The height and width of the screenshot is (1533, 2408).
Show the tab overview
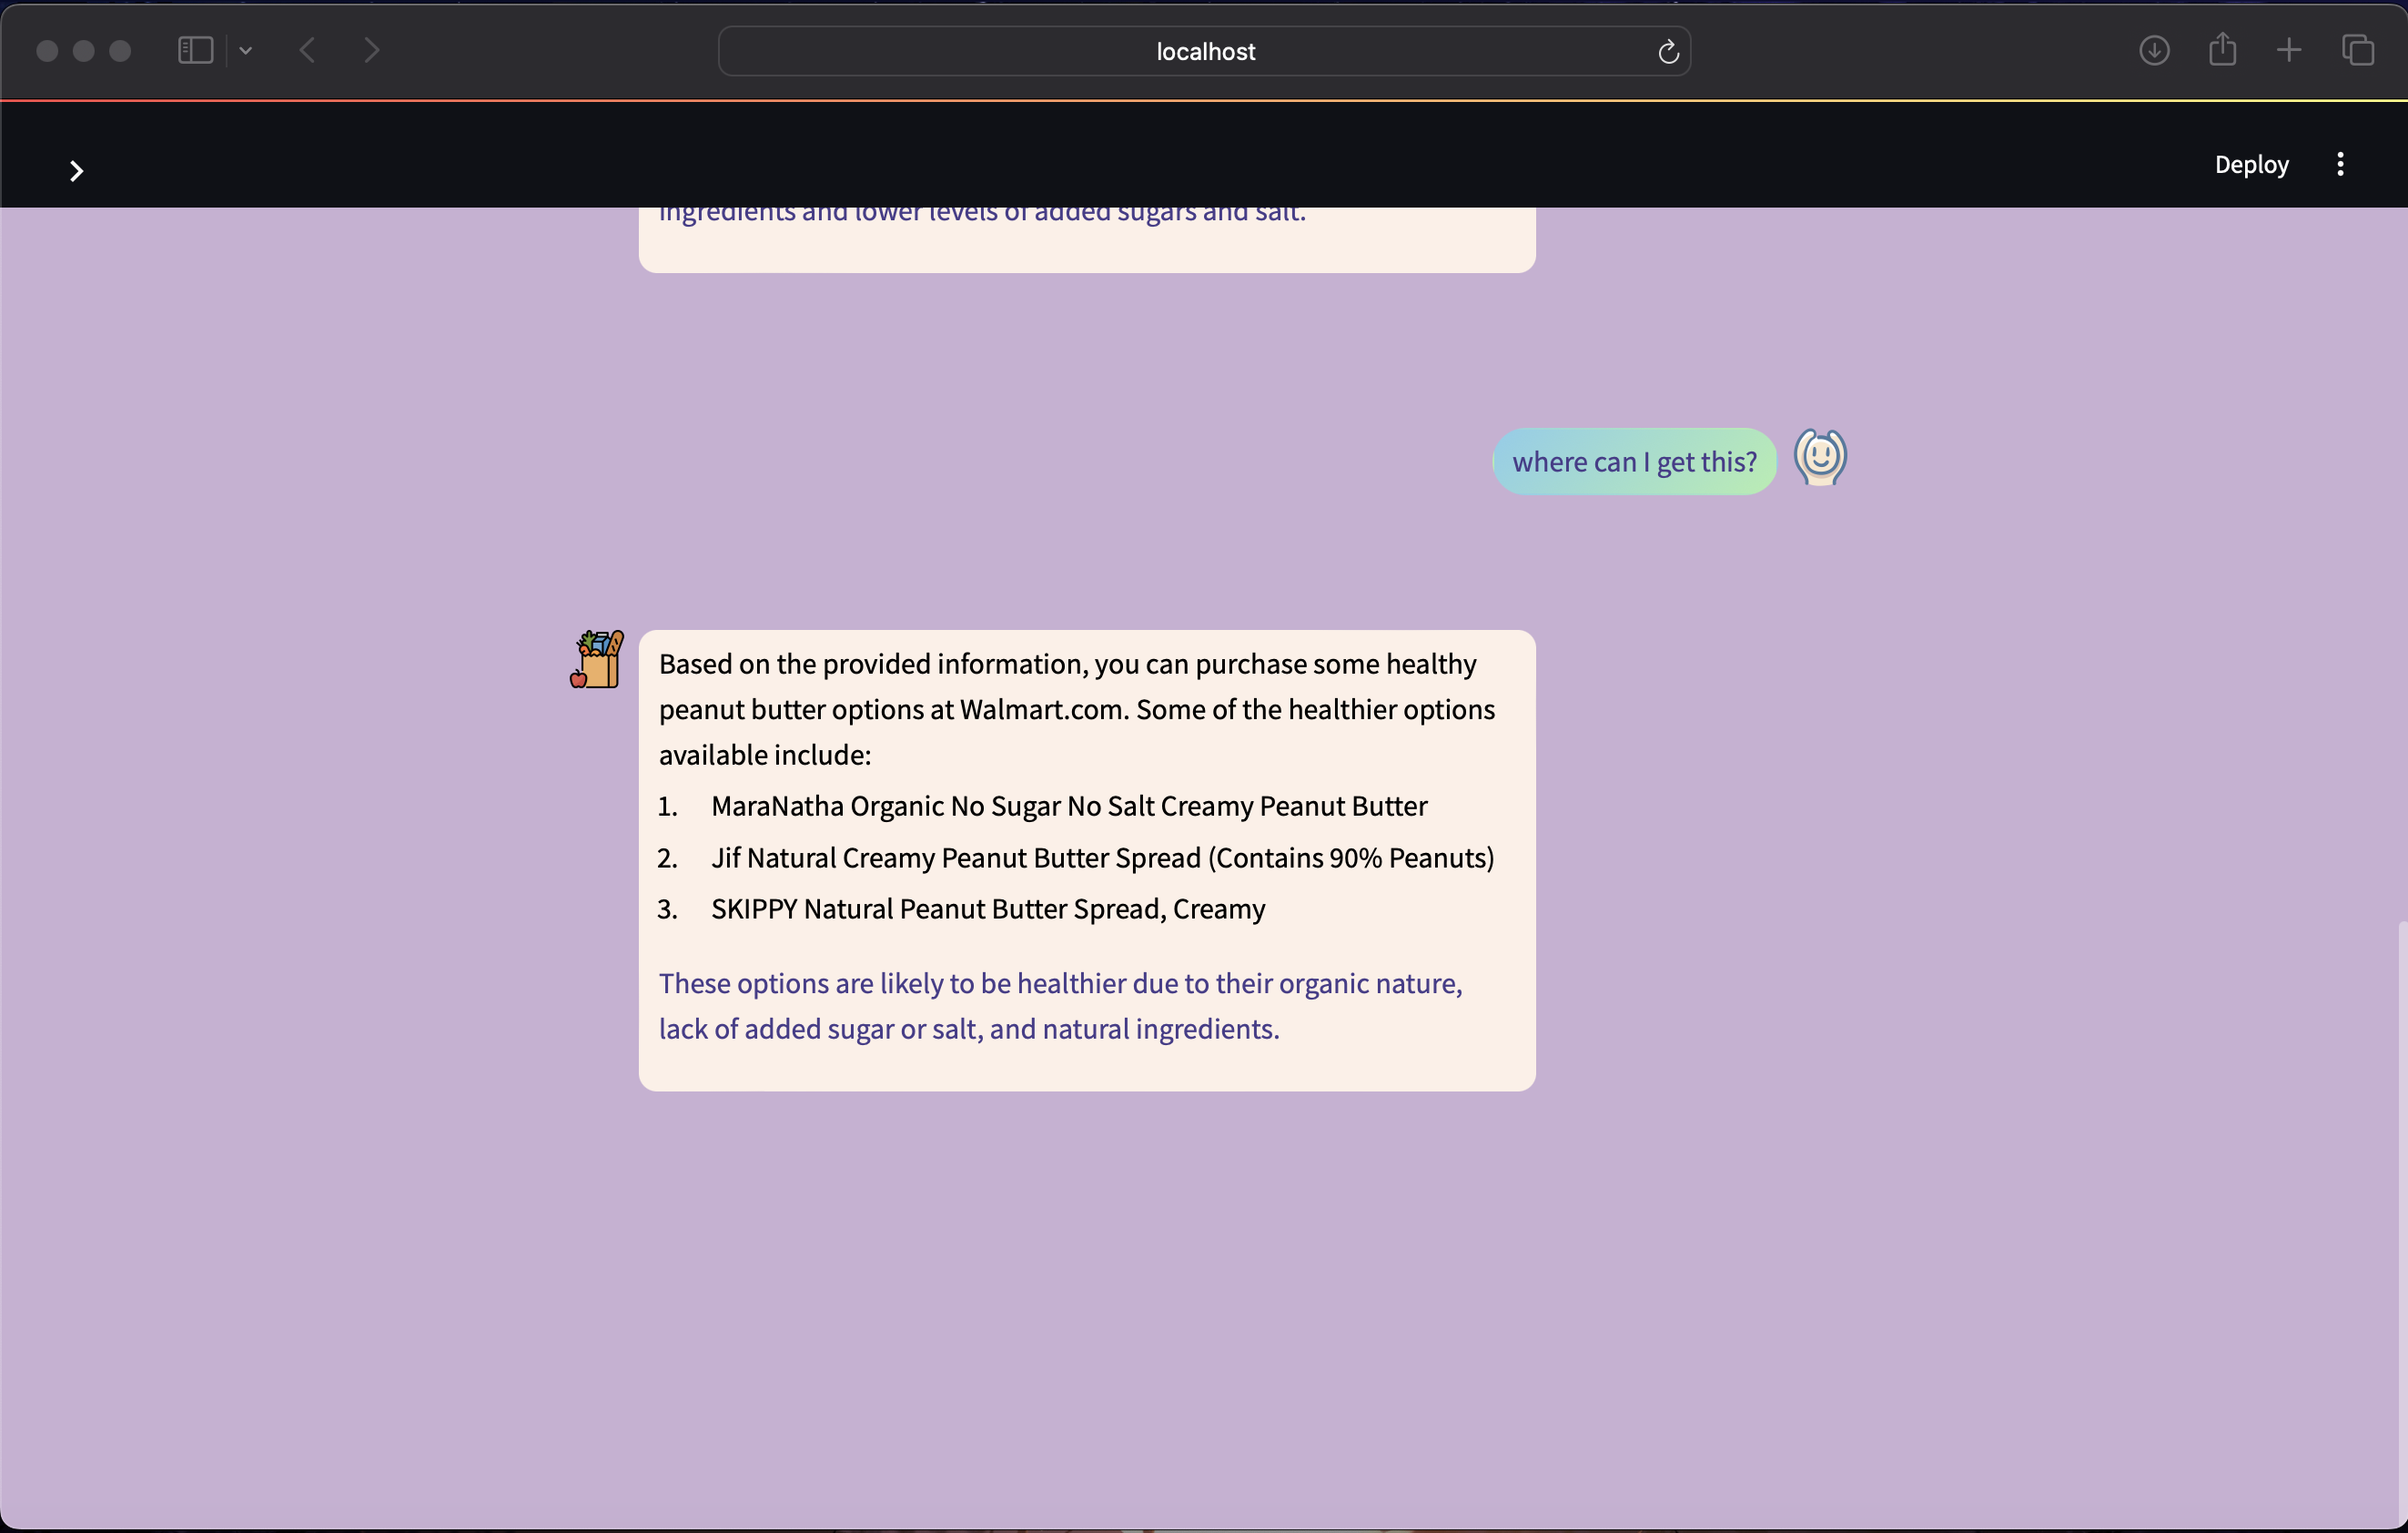(x=2357, y=51)
